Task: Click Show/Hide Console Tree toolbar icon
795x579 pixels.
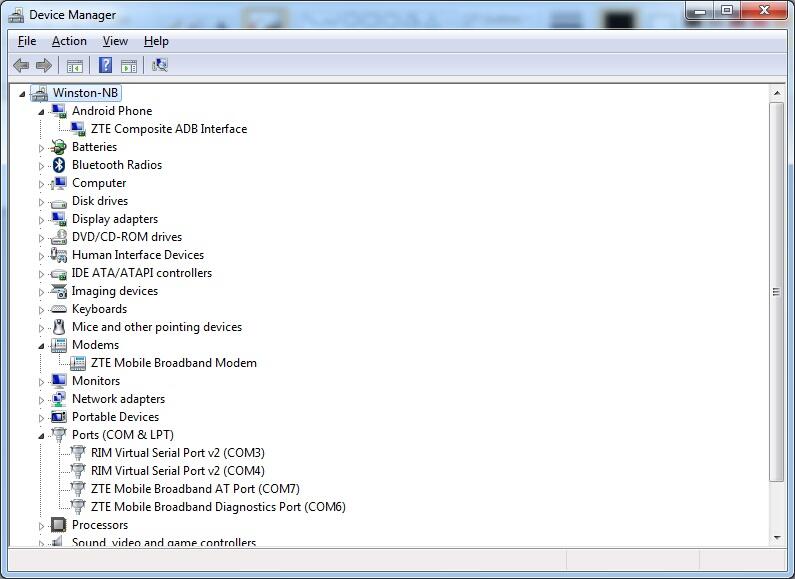Action: [75, 66]
